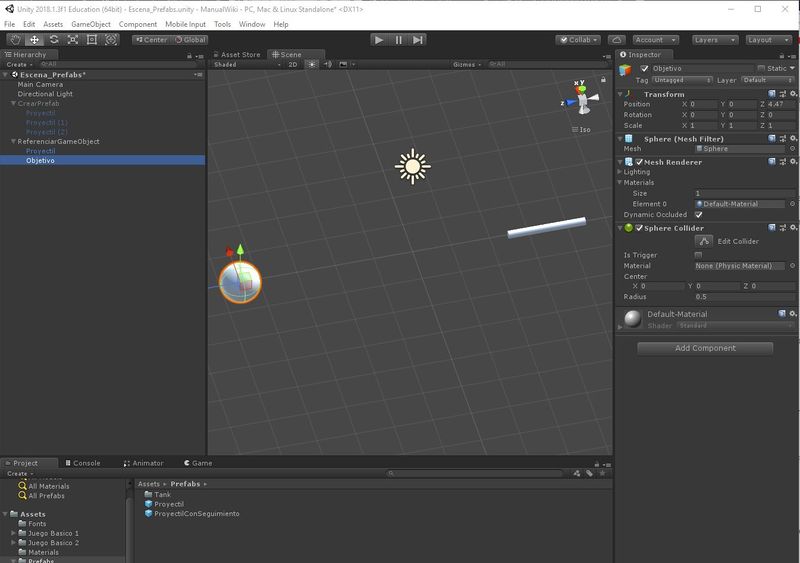Select the Directional Light sun gizmo in scene
Image resolution: width=800 pixels, height=563 pixels.
(412, 166)
